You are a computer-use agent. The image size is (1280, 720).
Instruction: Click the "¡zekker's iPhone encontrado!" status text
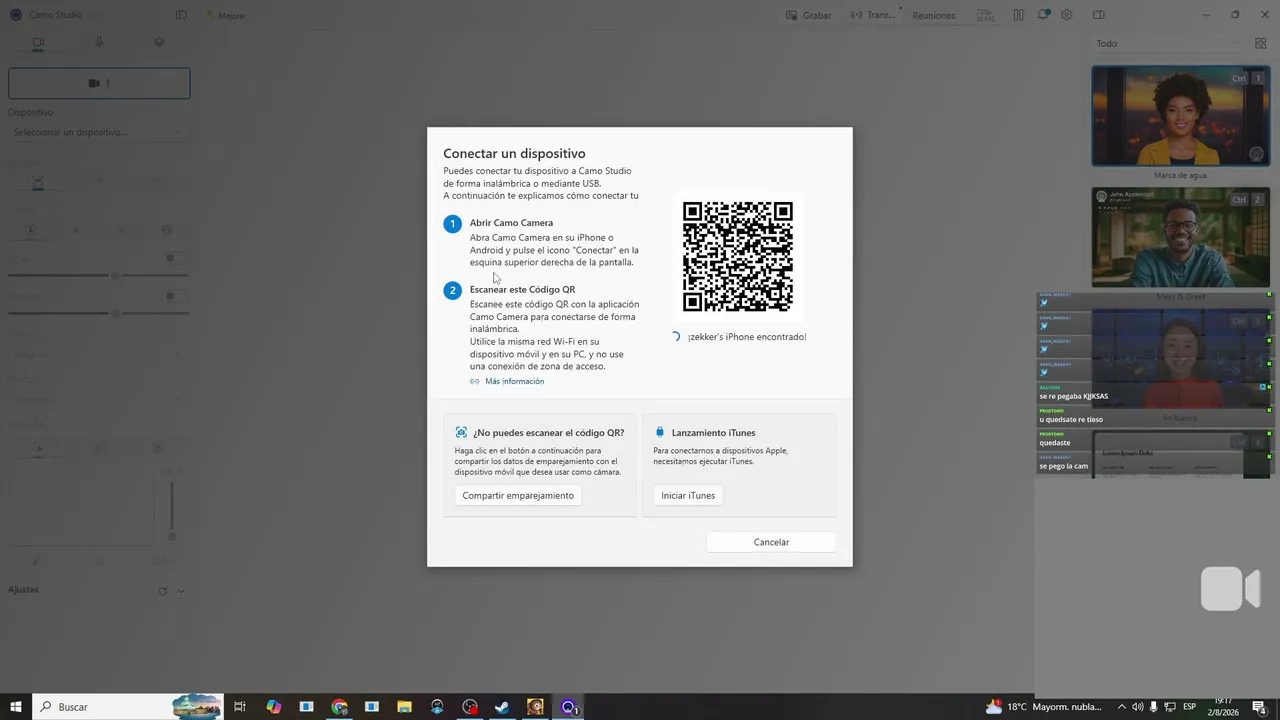click(747, 337)
